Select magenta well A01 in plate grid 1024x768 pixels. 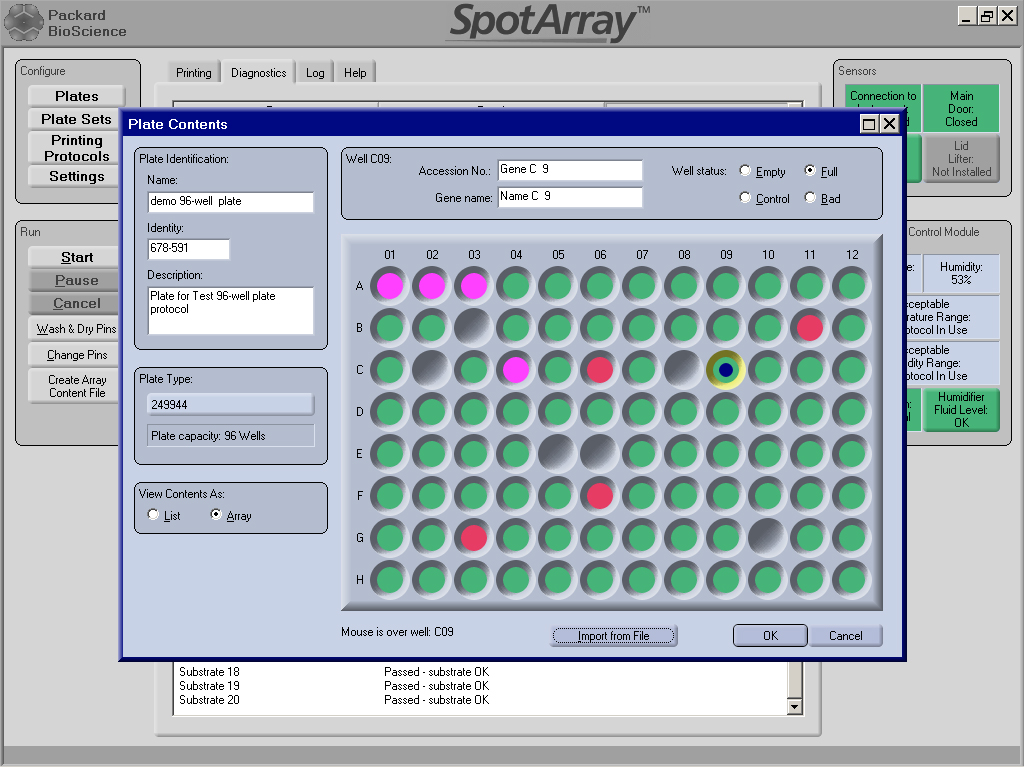[x=390, y=285]
